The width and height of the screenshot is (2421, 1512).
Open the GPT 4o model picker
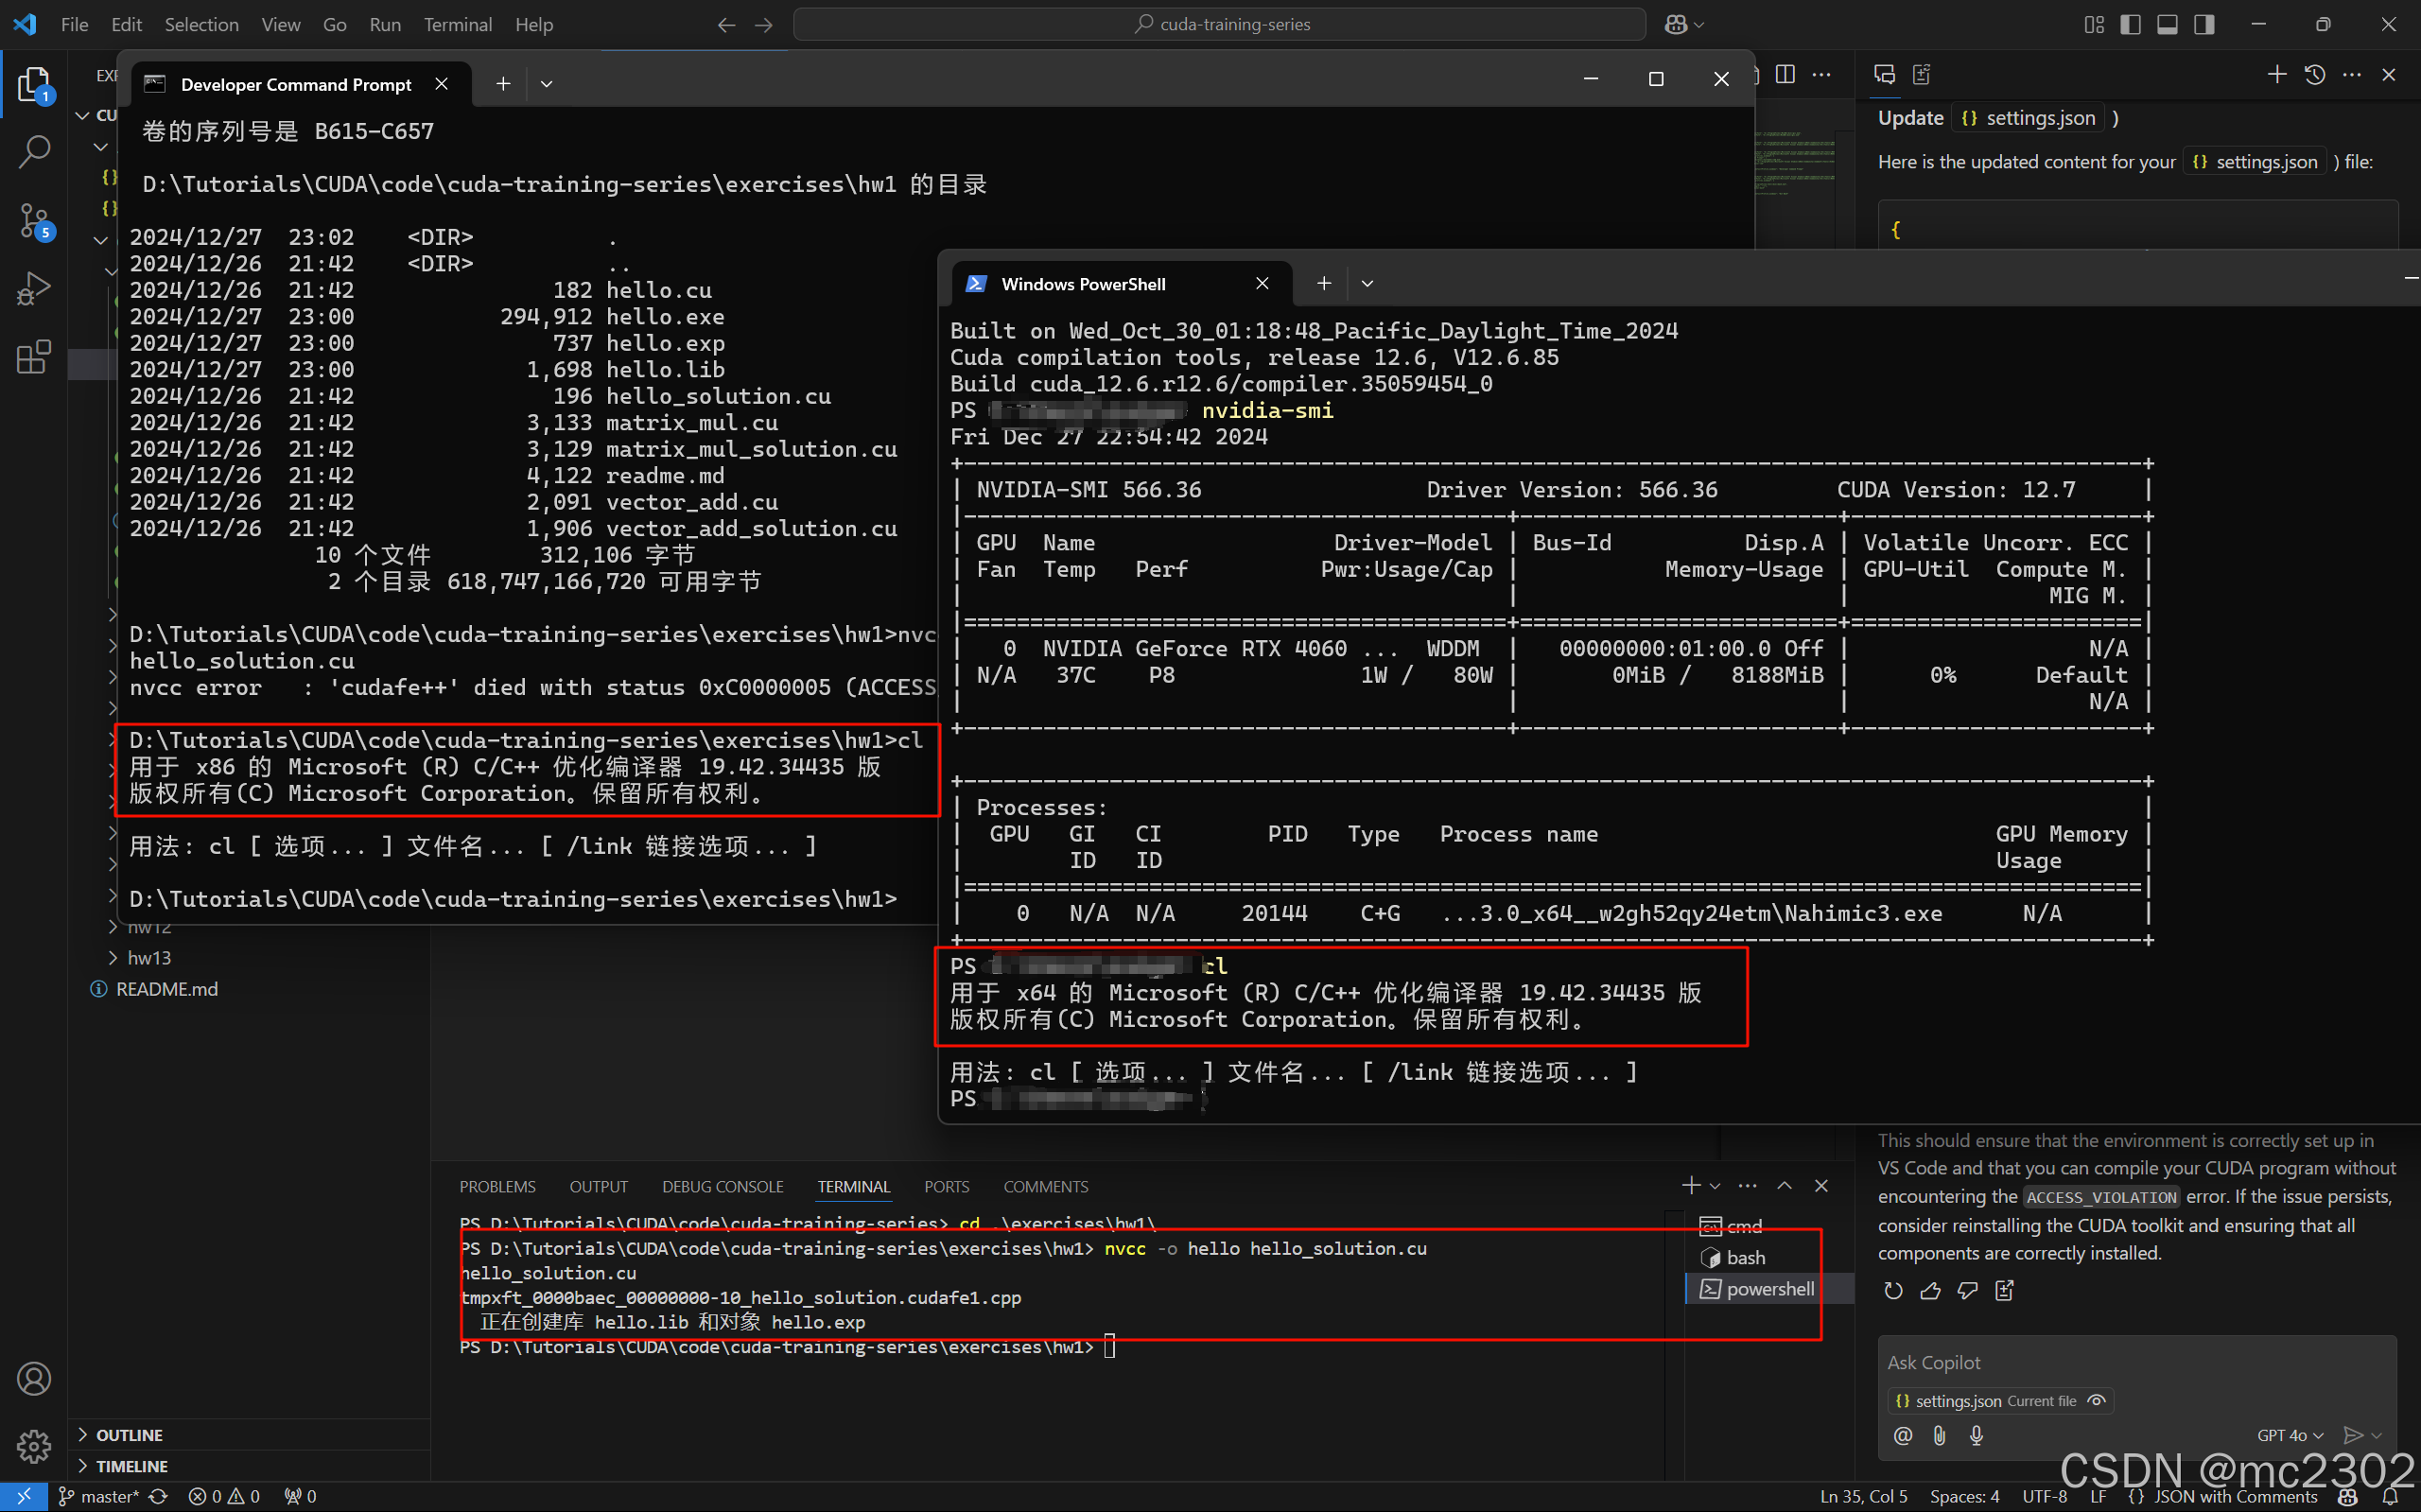2289,1435
